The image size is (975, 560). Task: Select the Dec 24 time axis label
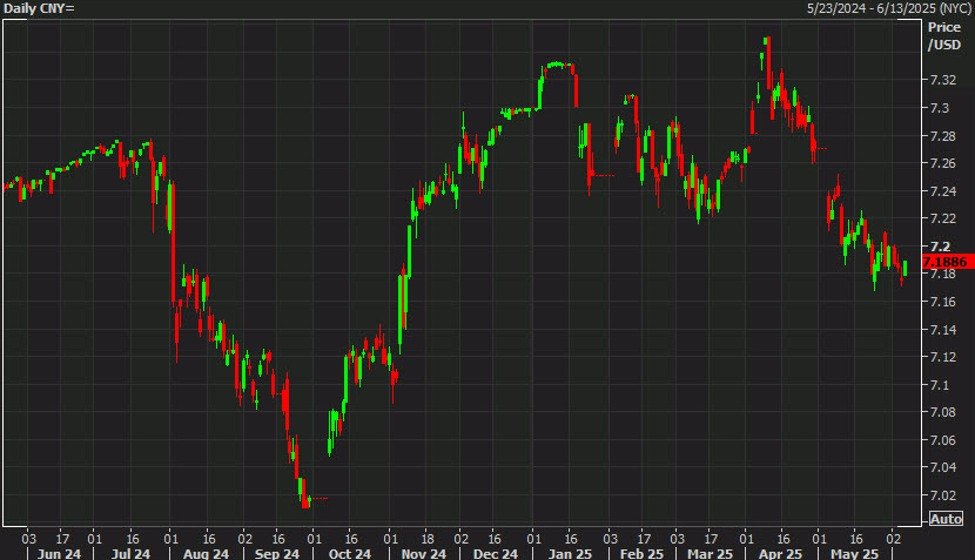[498, 553]
